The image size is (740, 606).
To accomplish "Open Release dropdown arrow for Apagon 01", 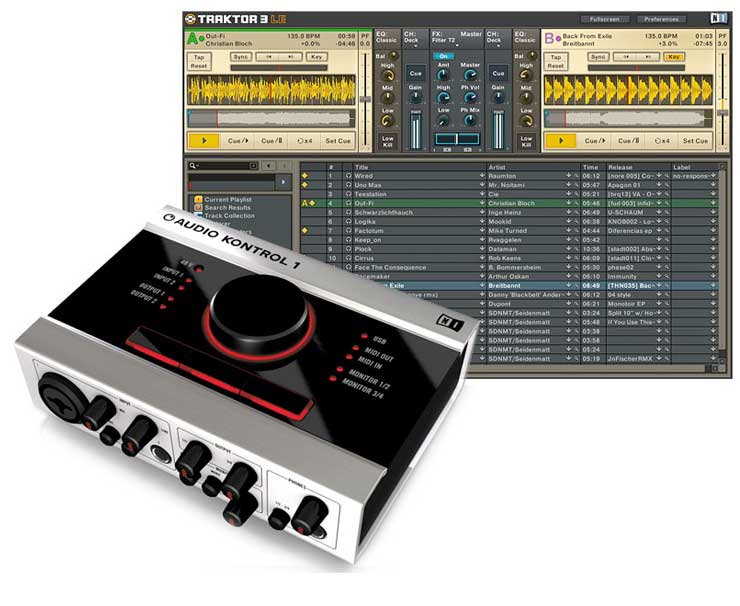I will coord(659,185).
